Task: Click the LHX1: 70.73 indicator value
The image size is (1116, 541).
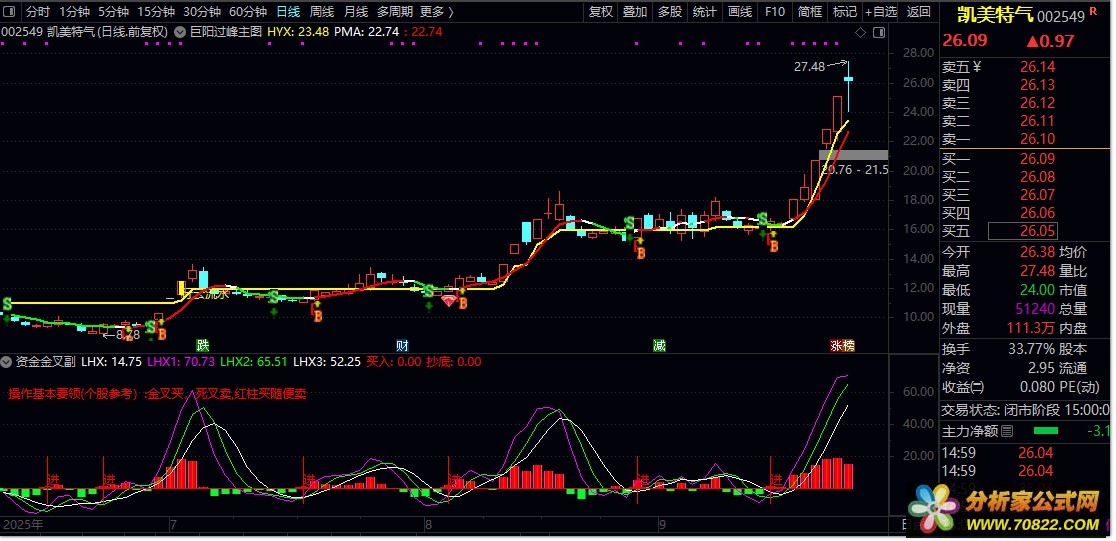Action: click(x=181, y=362)
